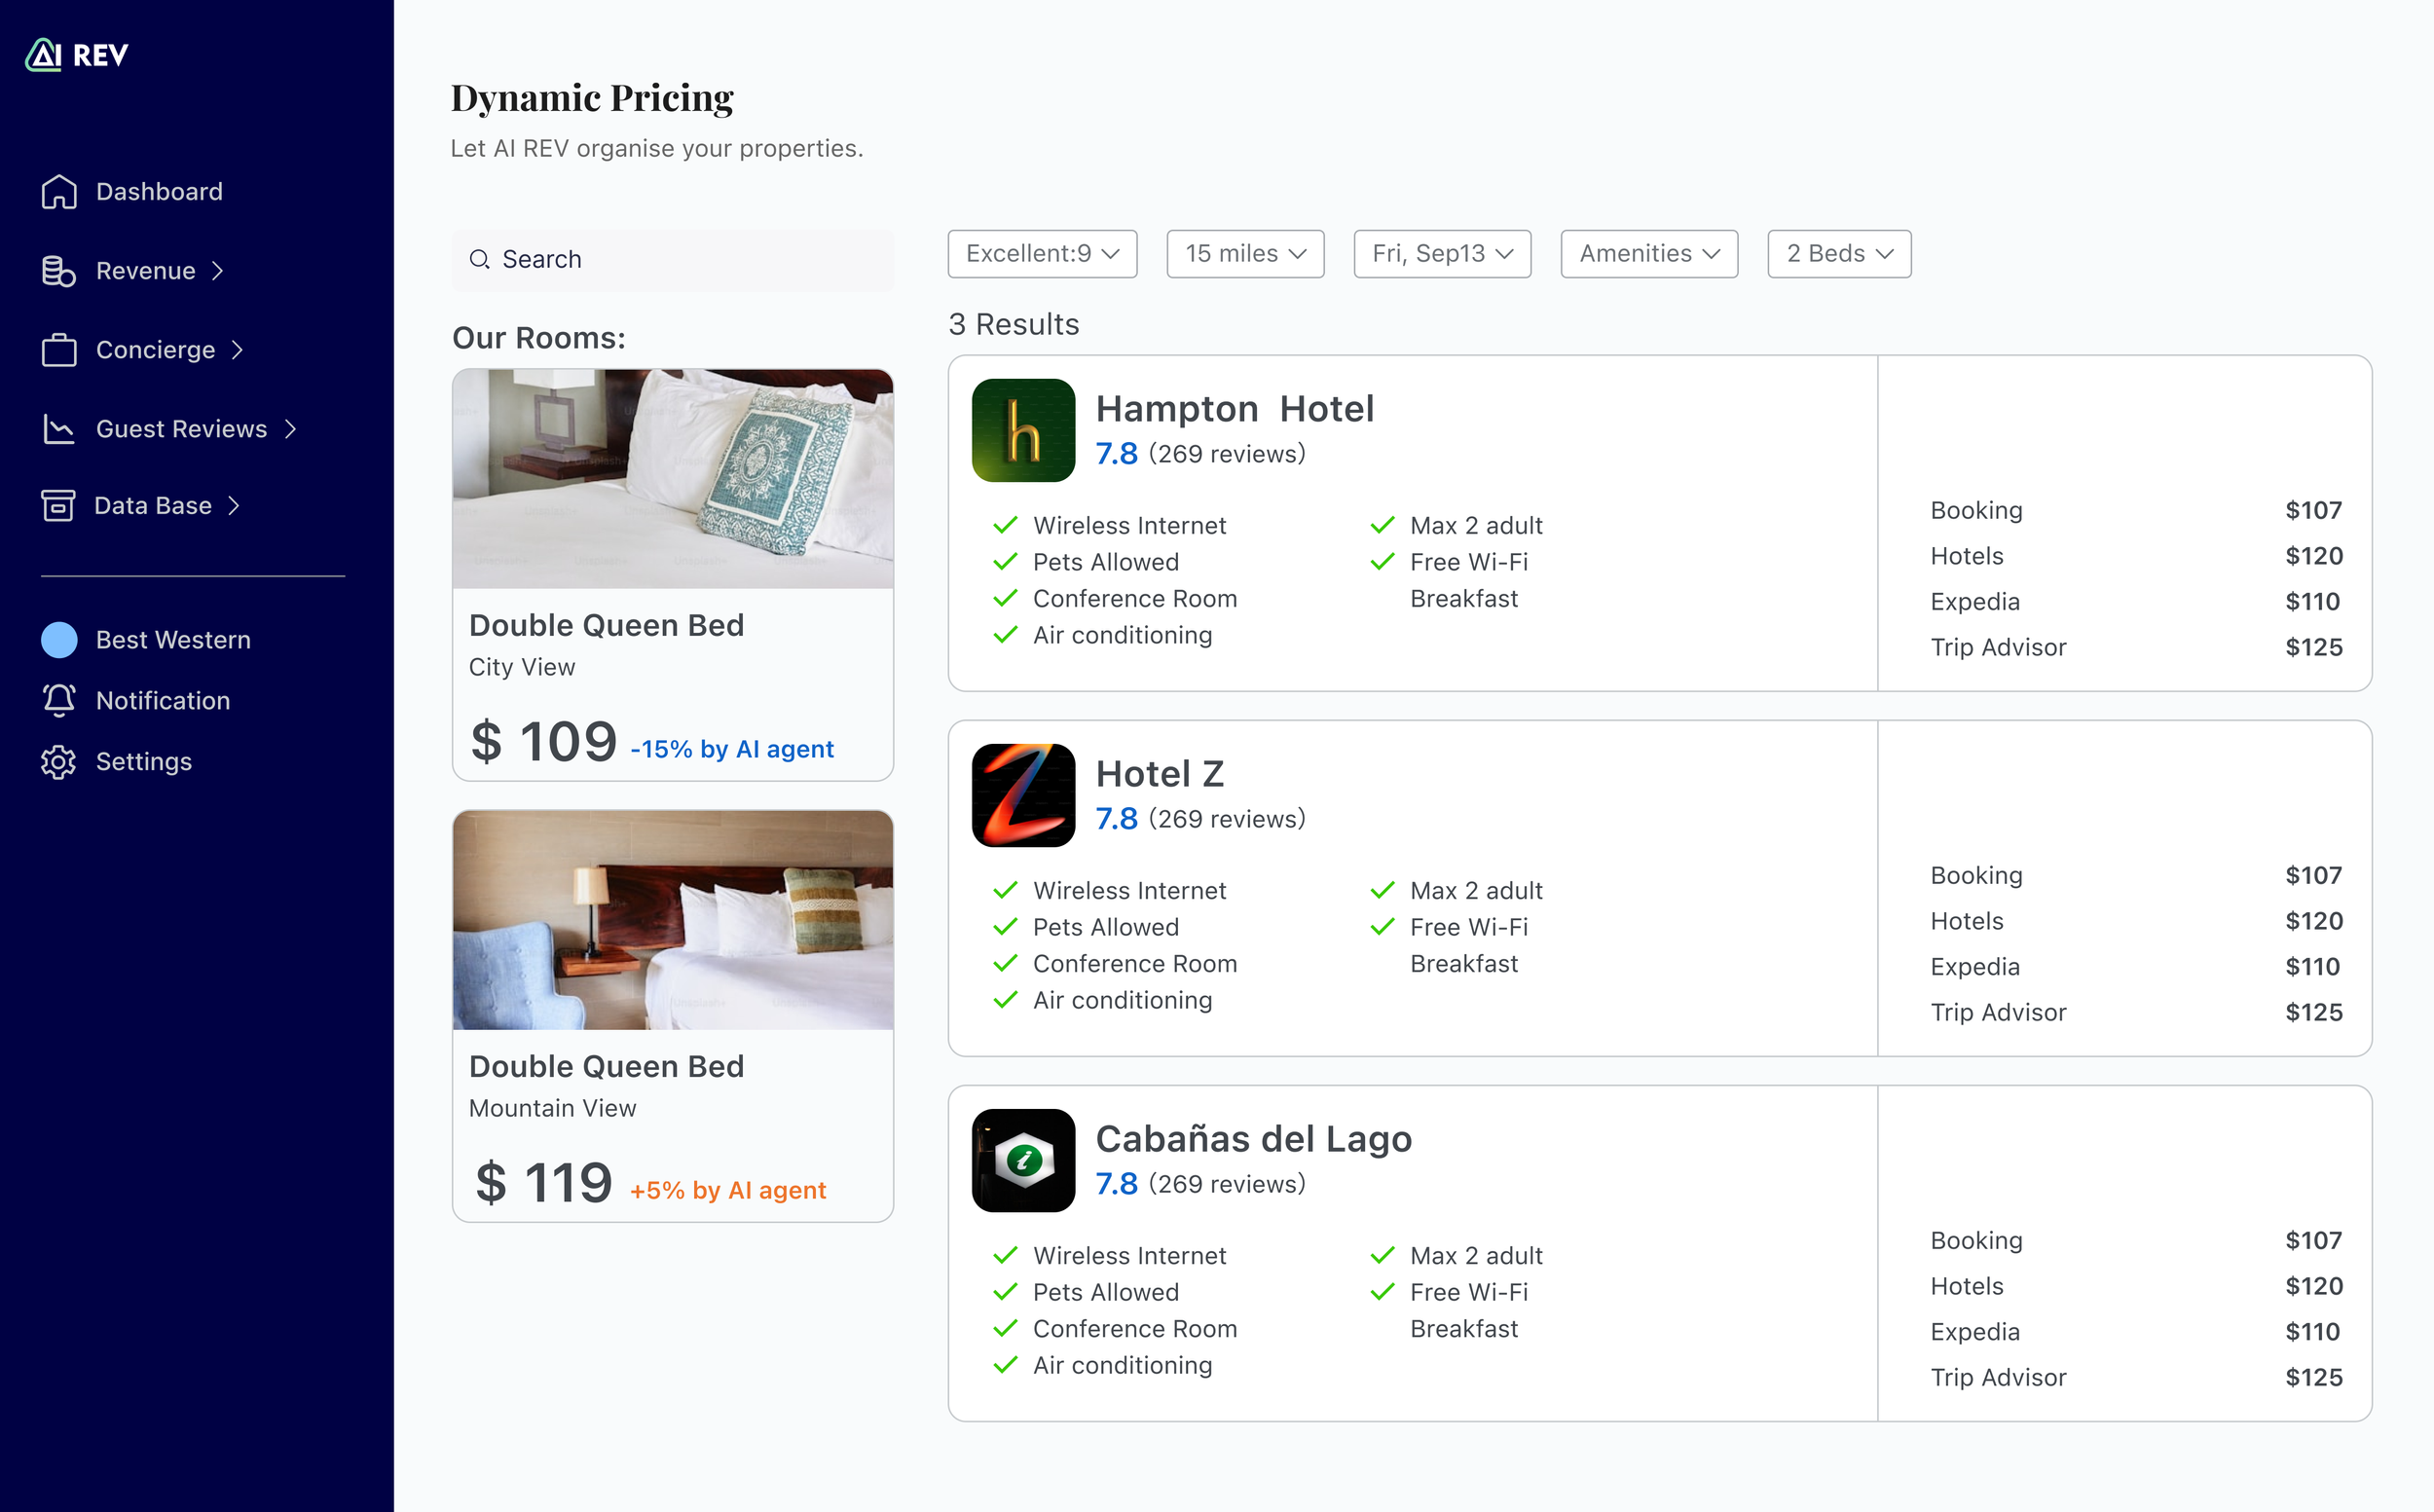Screen dimensions: 2434x1512
Task: Open the Settings gear icon
Action: pyautogui.click(x=59, y=762)
